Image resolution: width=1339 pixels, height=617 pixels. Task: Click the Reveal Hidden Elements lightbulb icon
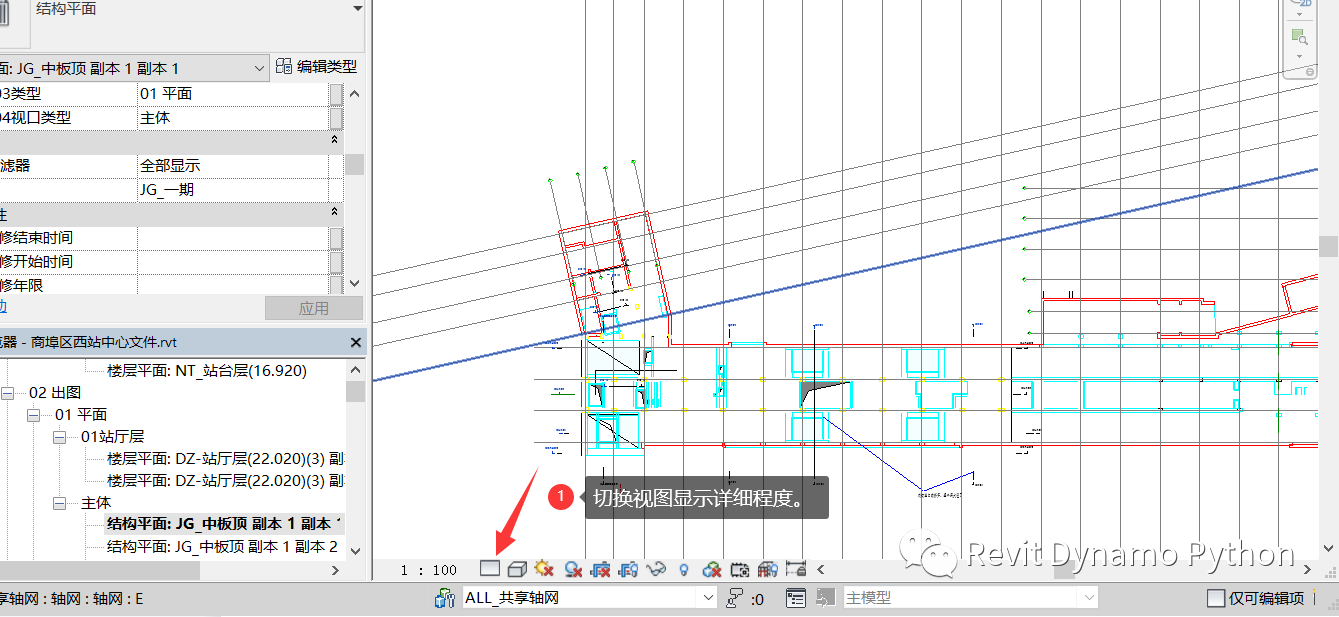(684, 569)
